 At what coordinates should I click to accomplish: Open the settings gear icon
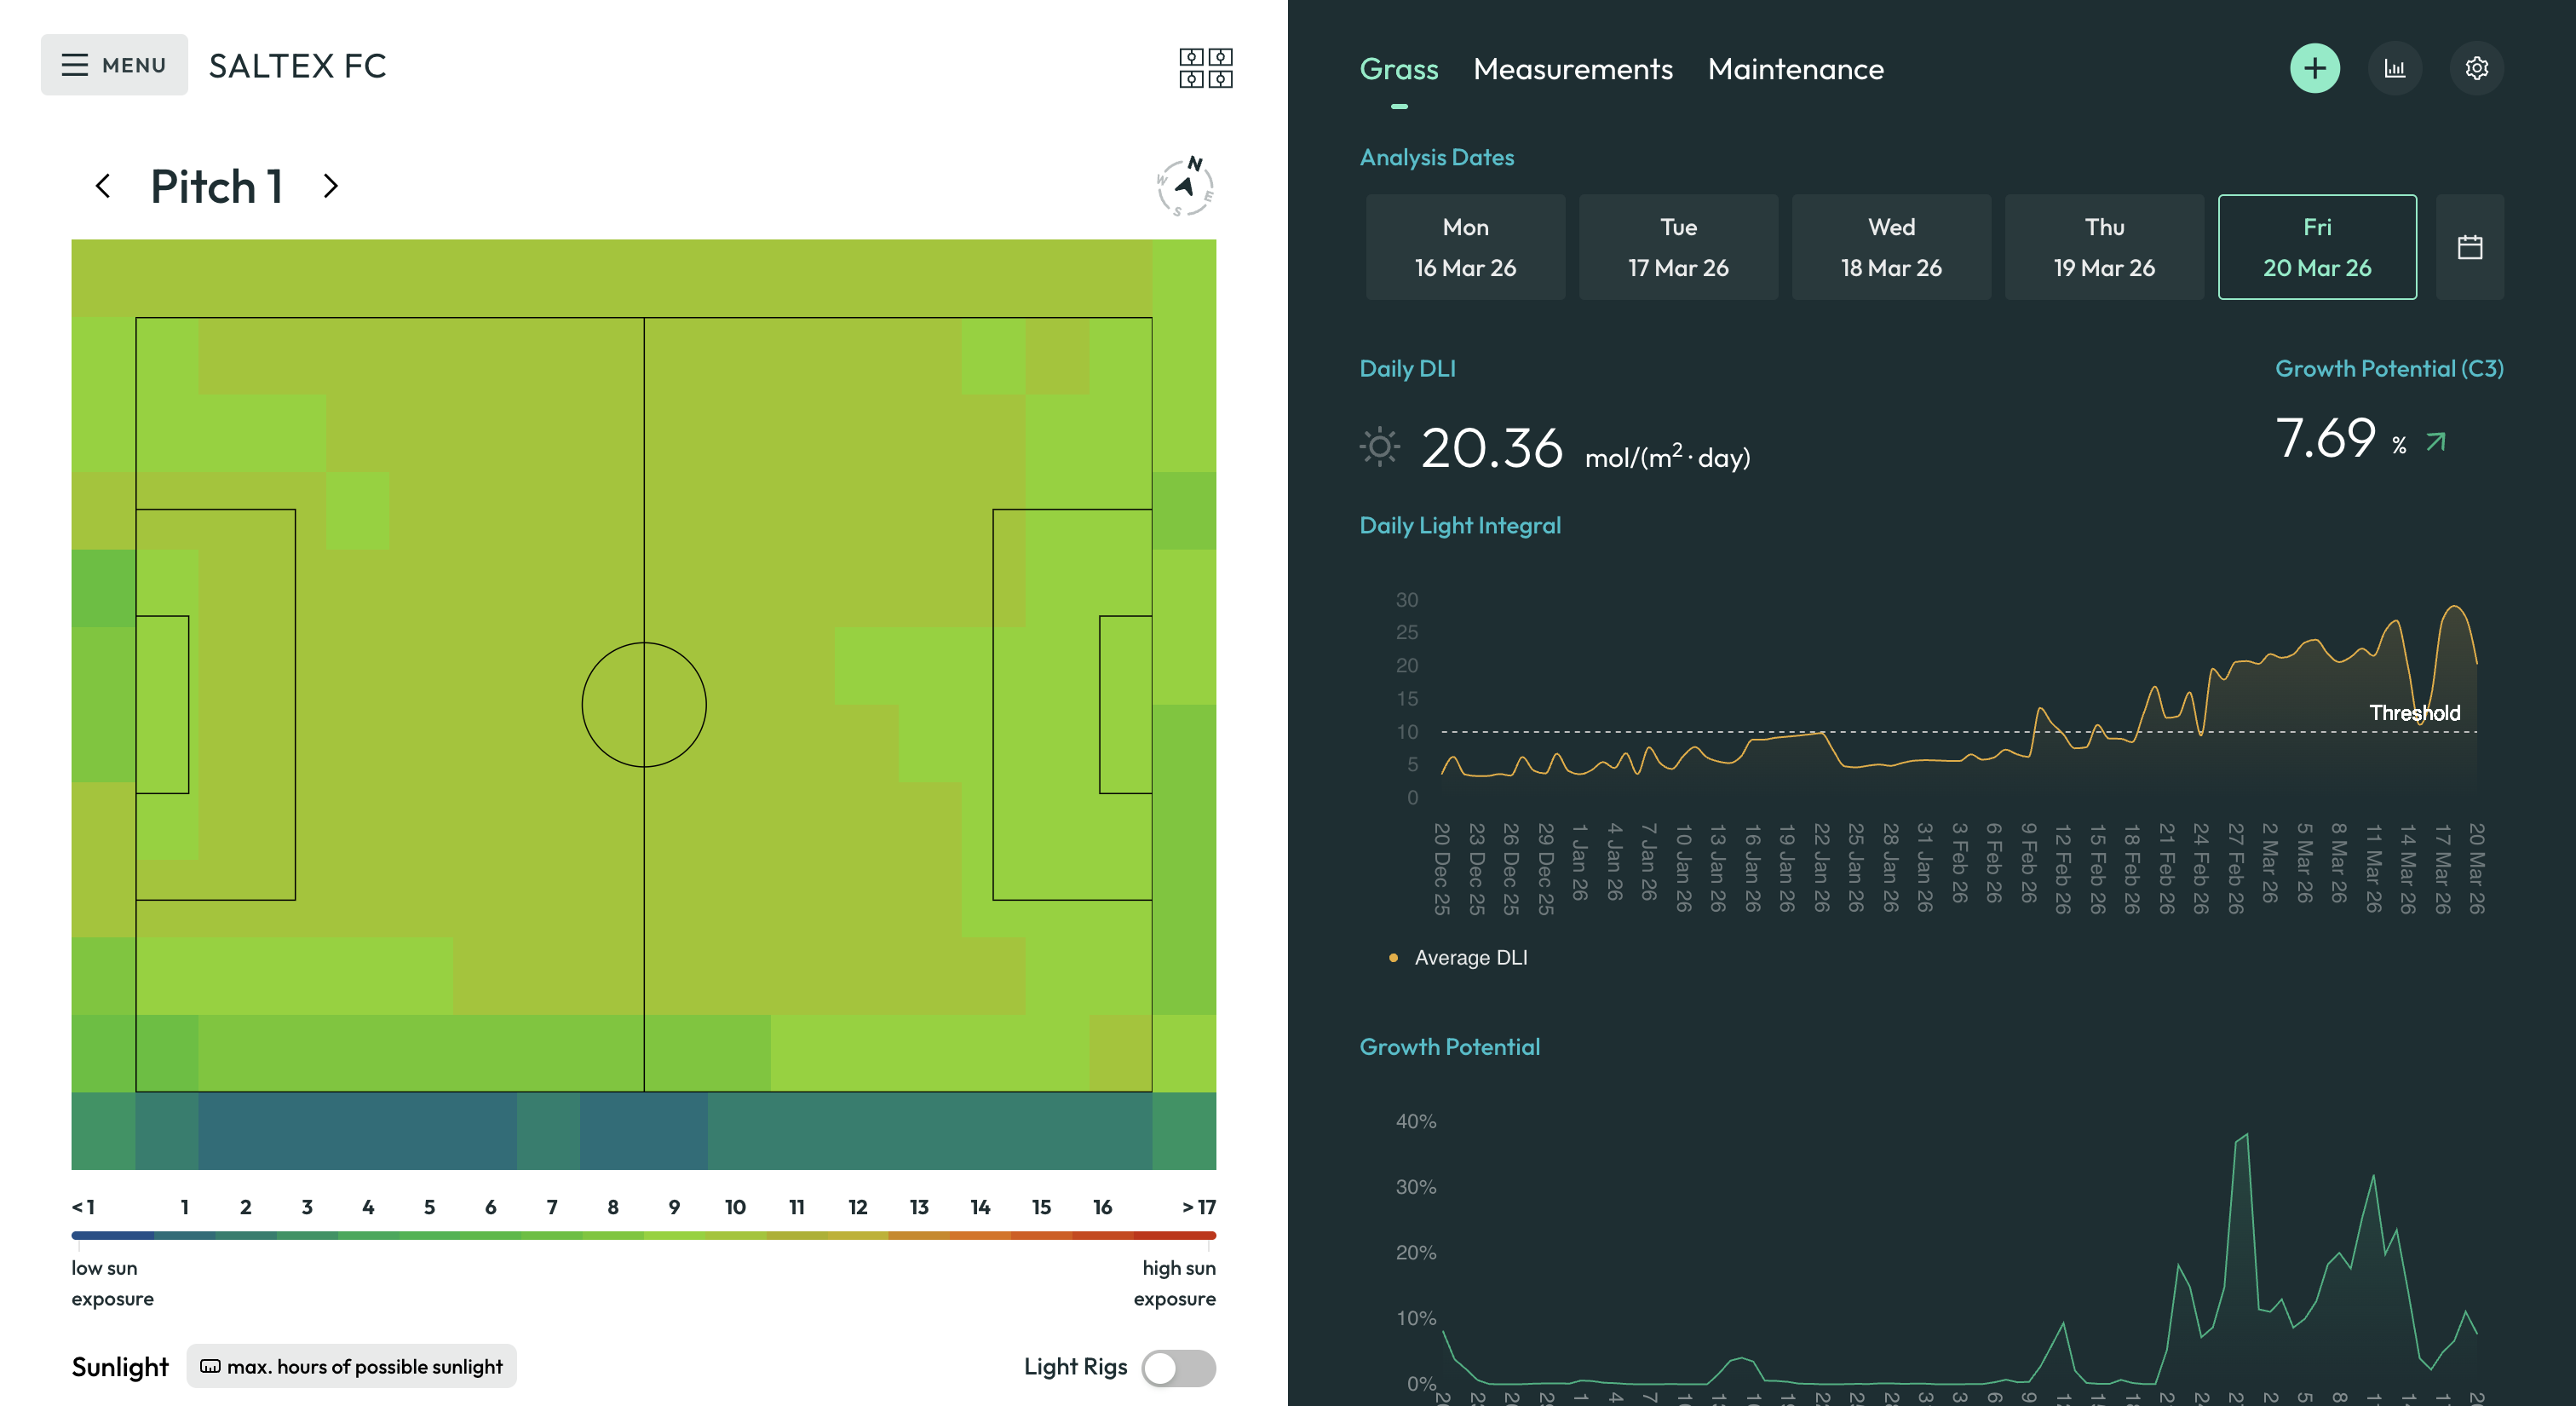pyautogui.click(x=2477, y=68)
